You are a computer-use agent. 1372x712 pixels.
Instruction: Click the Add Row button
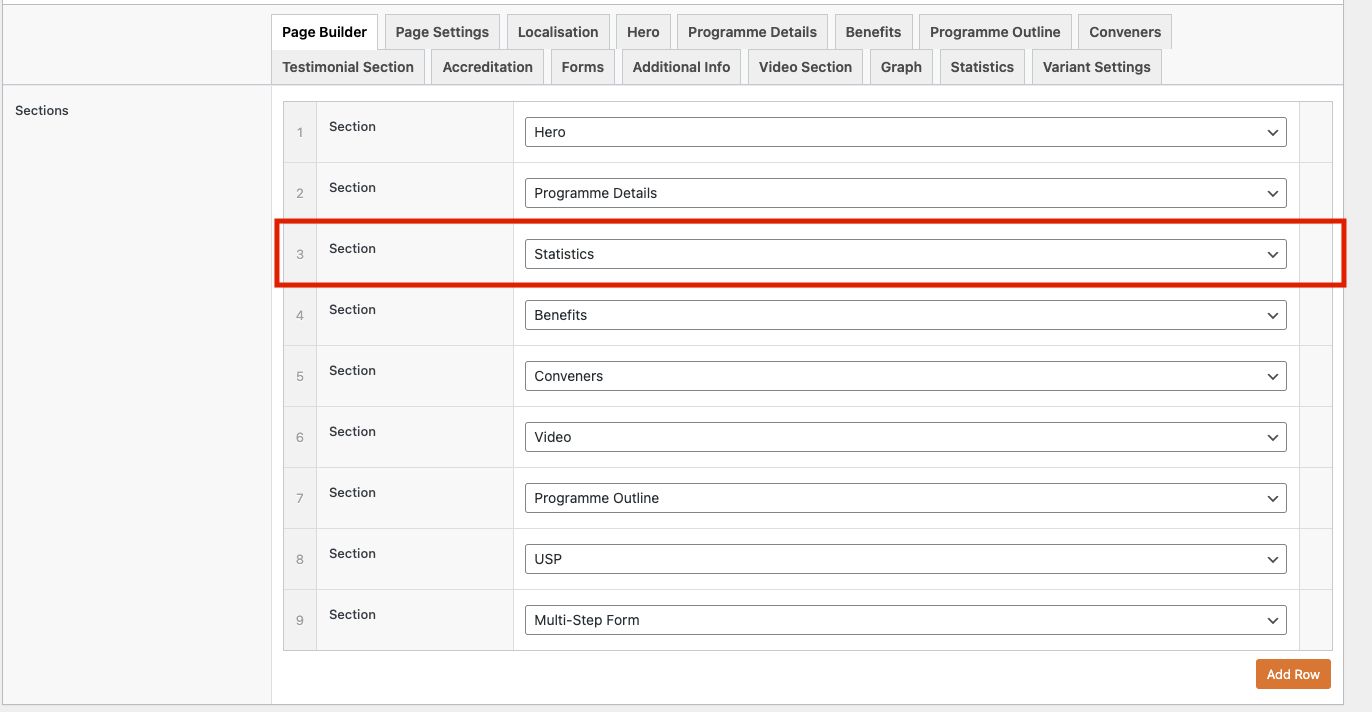point(1292,674)
